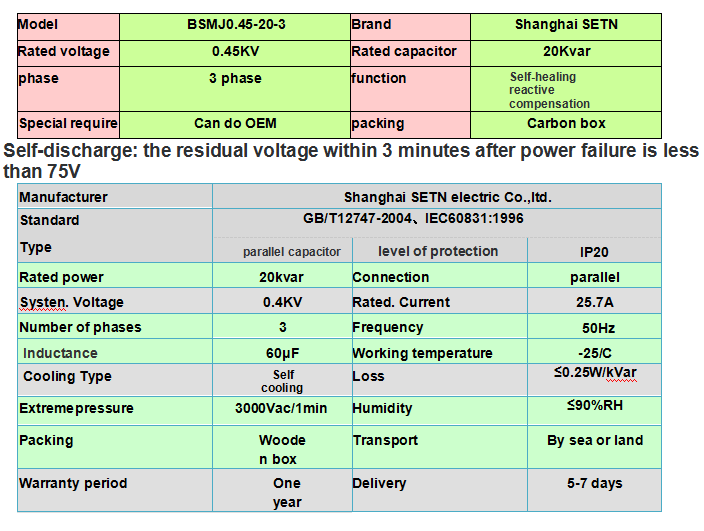
Task: Click the BSMJ0.45-20-3 model number cell
Action: point(235,25)
